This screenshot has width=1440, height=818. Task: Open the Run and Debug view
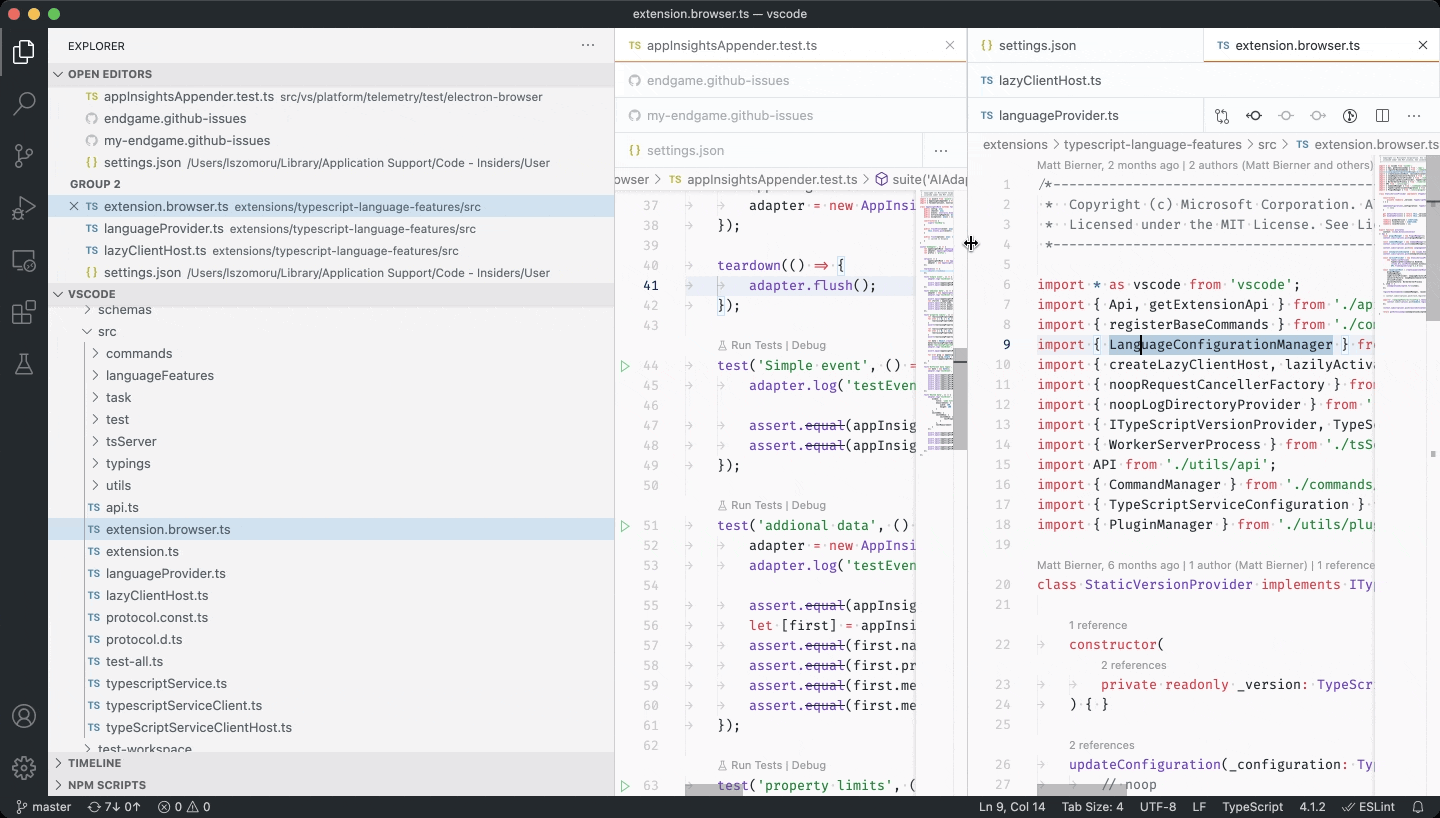(24, 208)
